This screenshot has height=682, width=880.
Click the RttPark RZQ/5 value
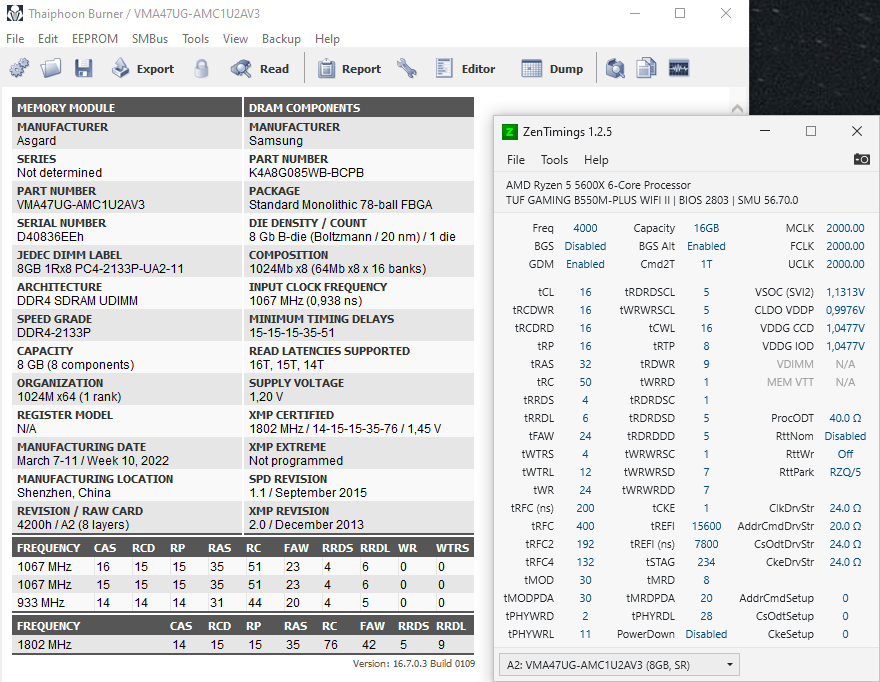tap(845, 472)
